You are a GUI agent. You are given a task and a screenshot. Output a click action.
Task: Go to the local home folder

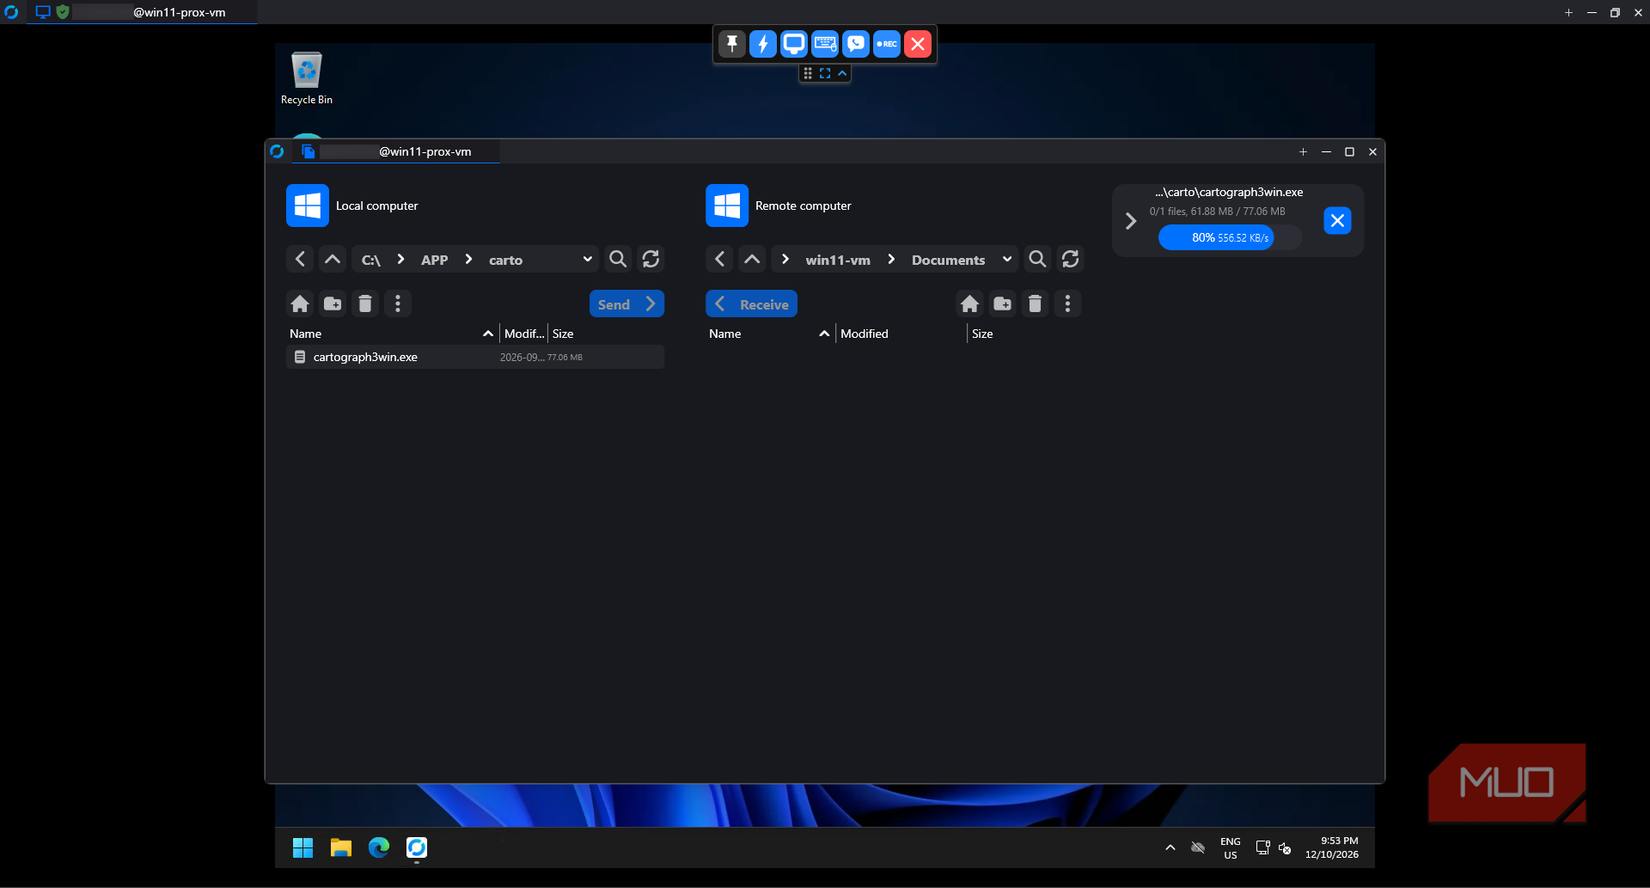tap(300, 303)
